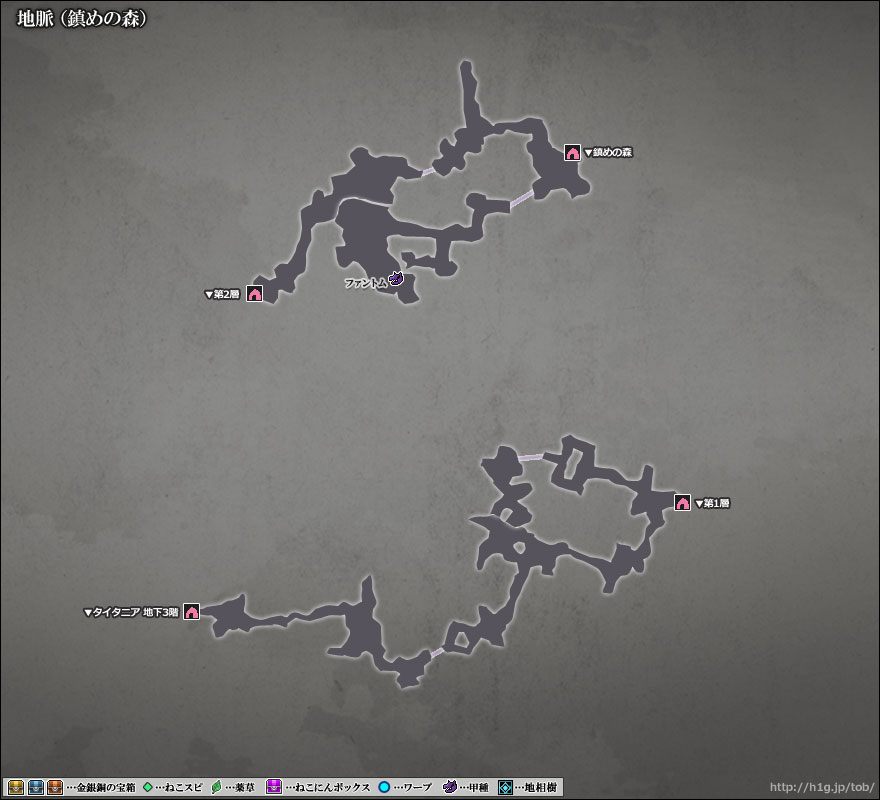This screenshot has width=880, height=800.
Task: Click the 薬草 leaf icon in legend
Action: click(217, 787)
